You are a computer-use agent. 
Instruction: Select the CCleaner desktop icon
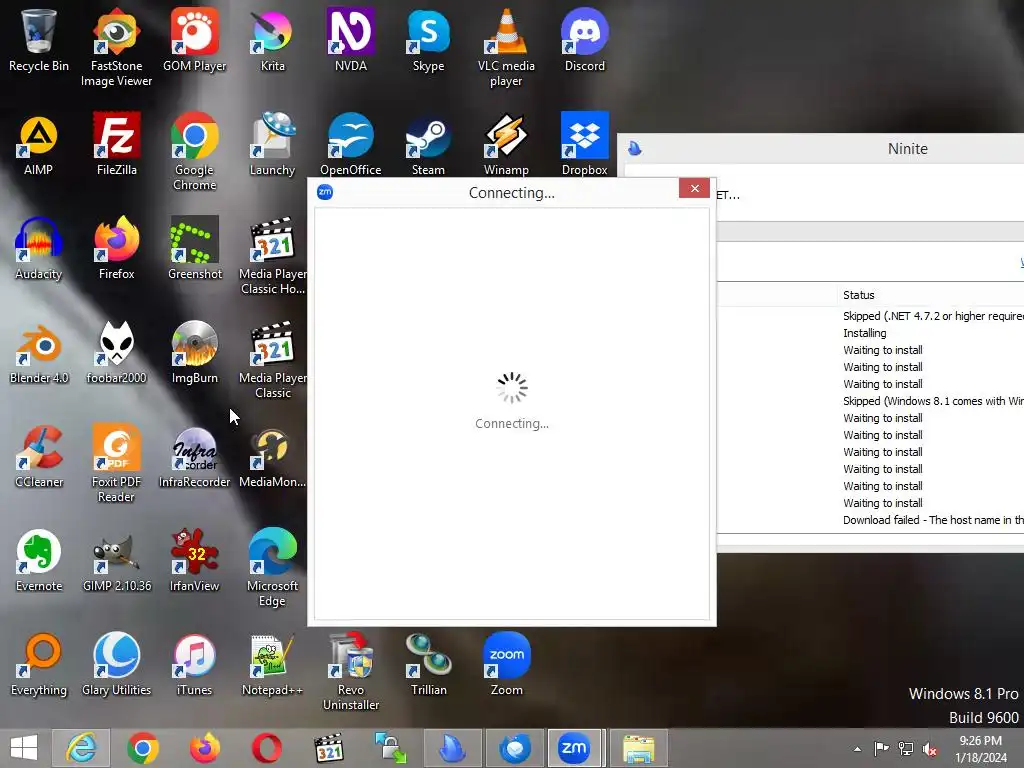click(x=39, y=456)
